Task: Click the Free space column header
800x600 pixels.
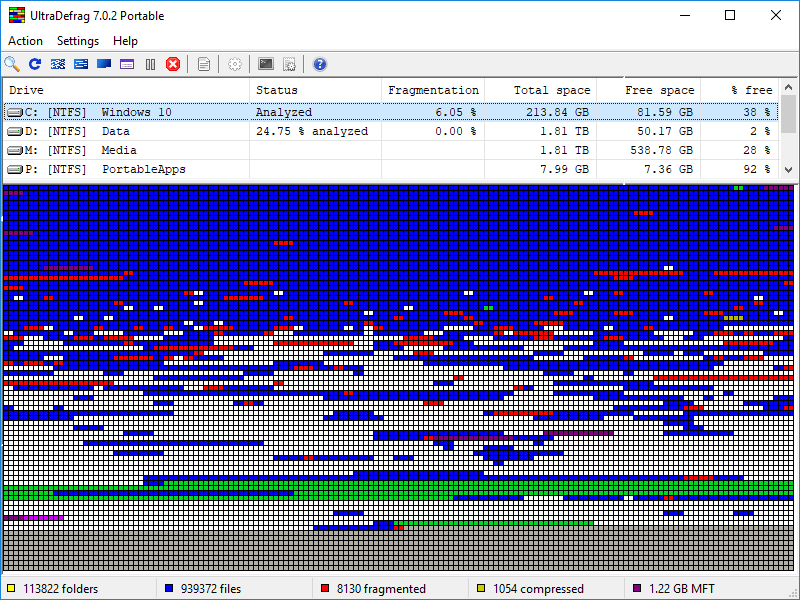Action: 658,90
